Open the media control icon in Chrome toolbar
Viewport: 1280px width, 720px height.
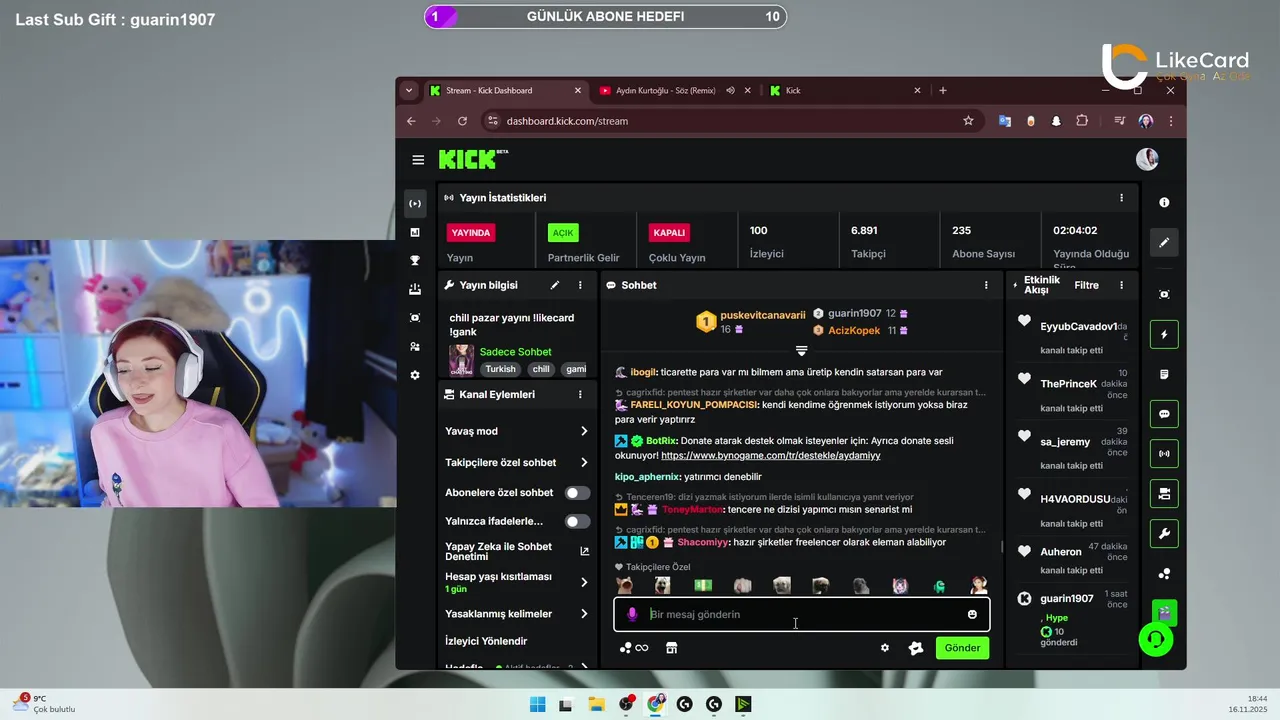(1119, 121)
